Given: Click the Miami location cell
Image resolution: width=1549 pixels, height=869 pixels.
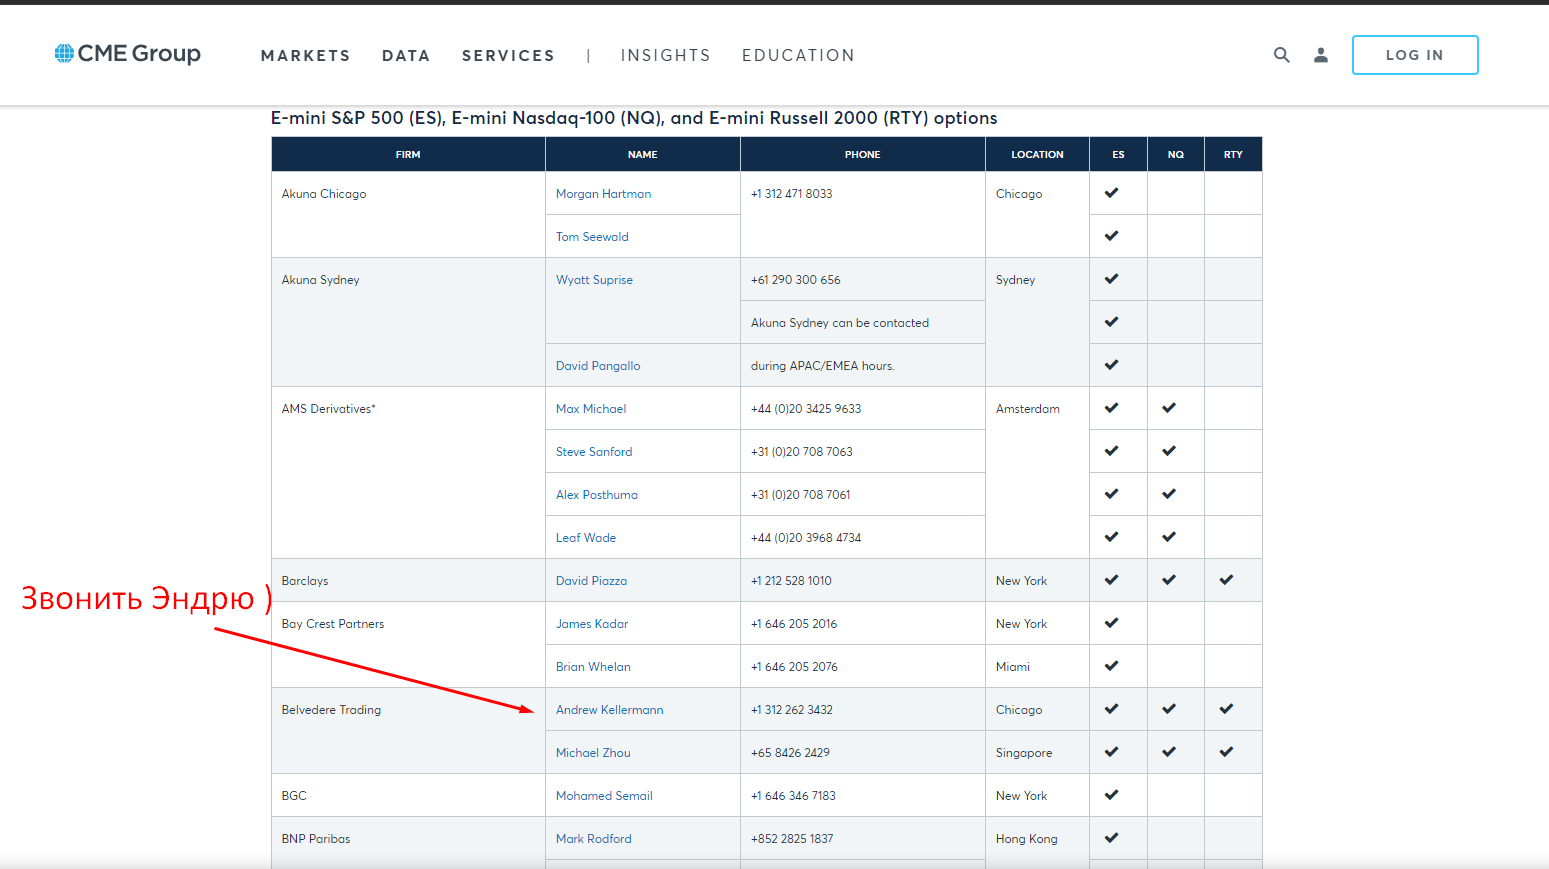Looking at the screenshot, I should (1037, 666).
